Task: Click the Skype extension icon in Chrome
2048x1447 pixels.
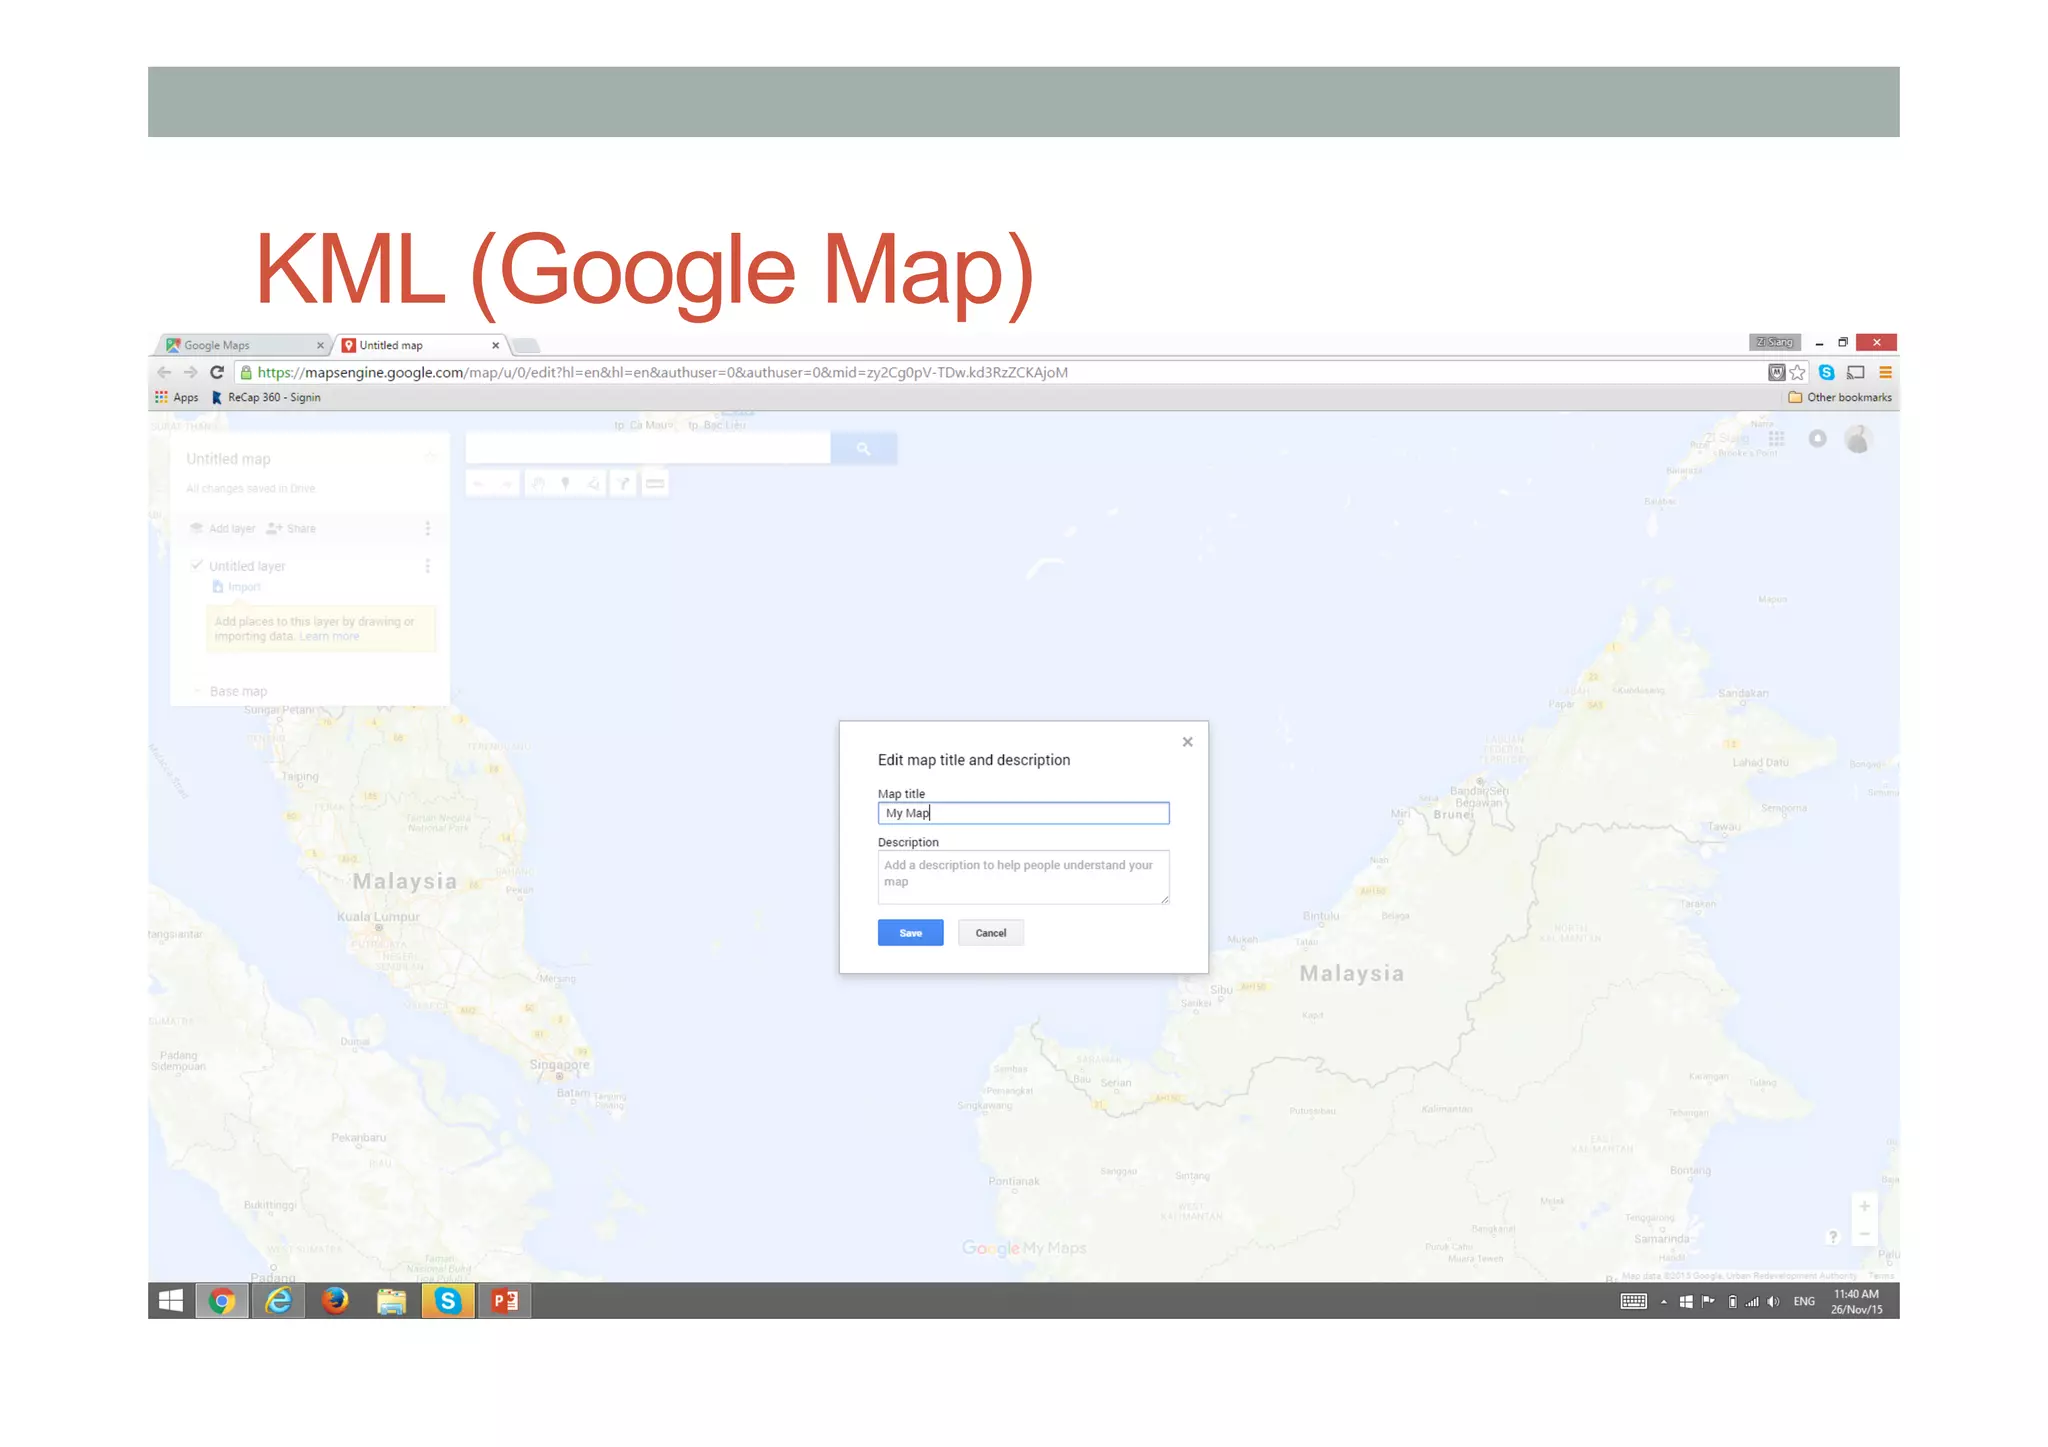Action: [x=1826, y=372]
